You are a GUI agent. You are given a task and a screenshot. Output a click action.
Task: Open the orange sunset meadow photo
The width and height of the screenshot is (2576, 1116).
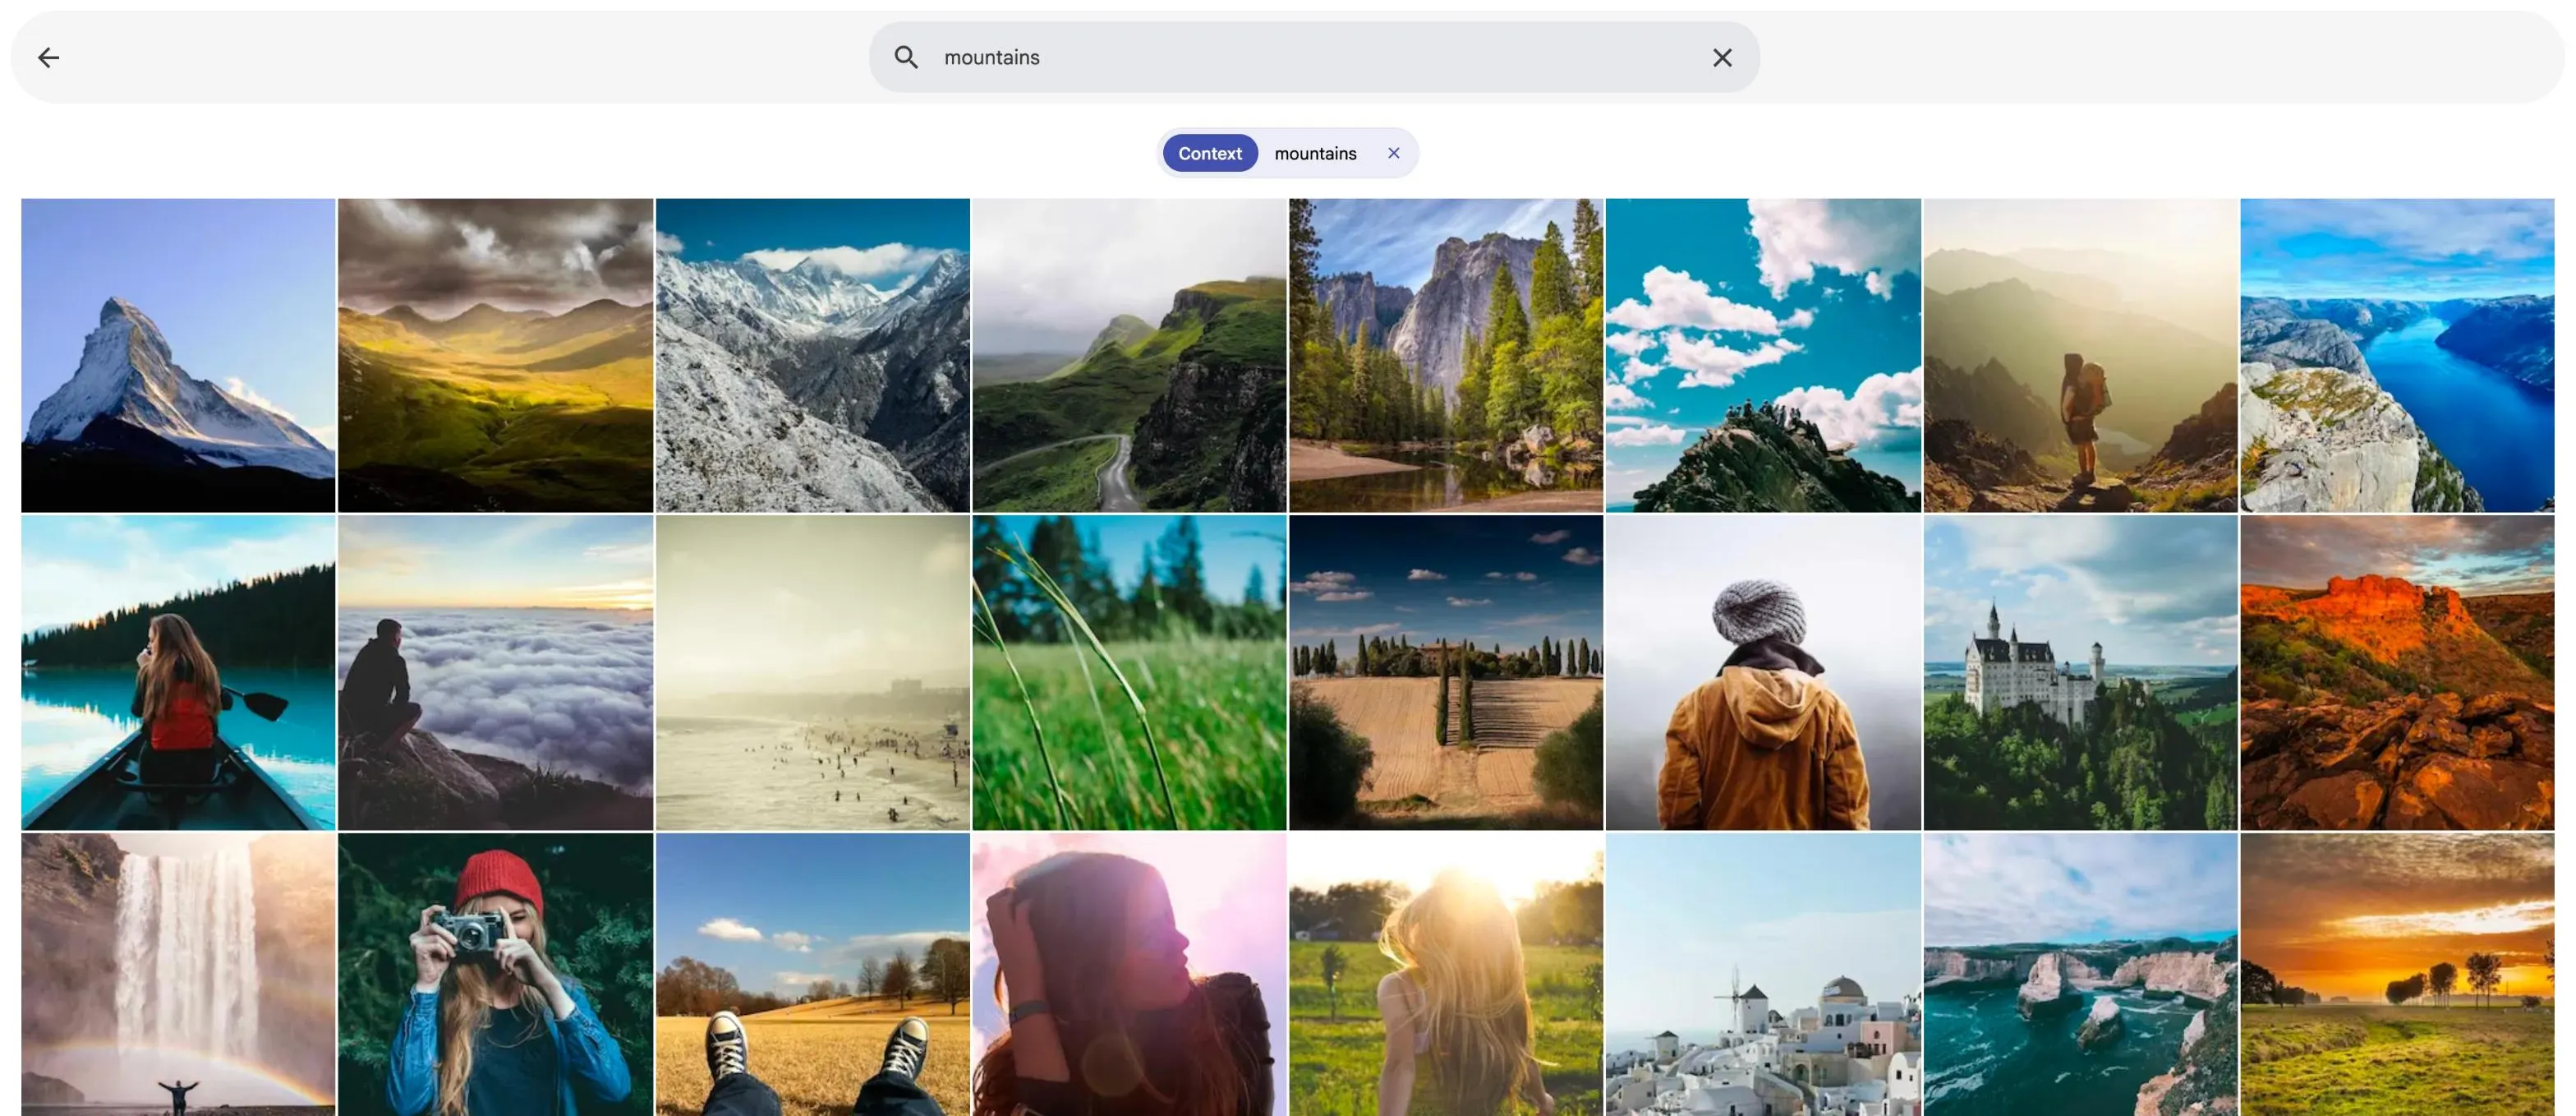pyautogui.click(x=2397, y=975)
